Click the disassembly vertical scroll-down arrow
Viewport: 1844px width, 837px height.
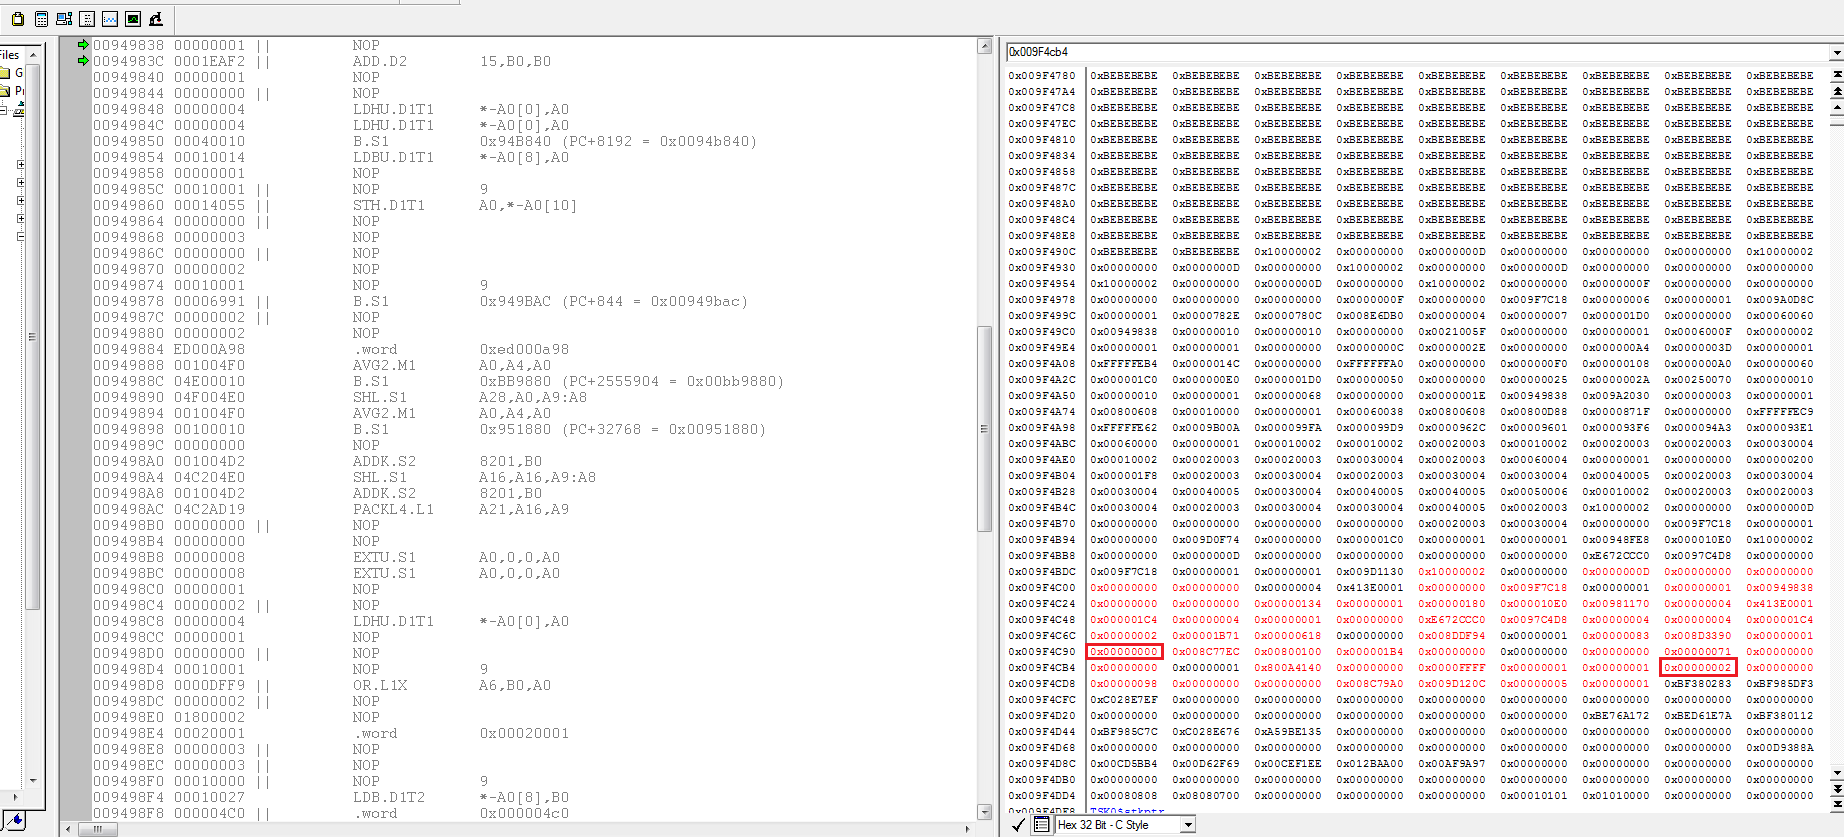[x=984, y=812]
